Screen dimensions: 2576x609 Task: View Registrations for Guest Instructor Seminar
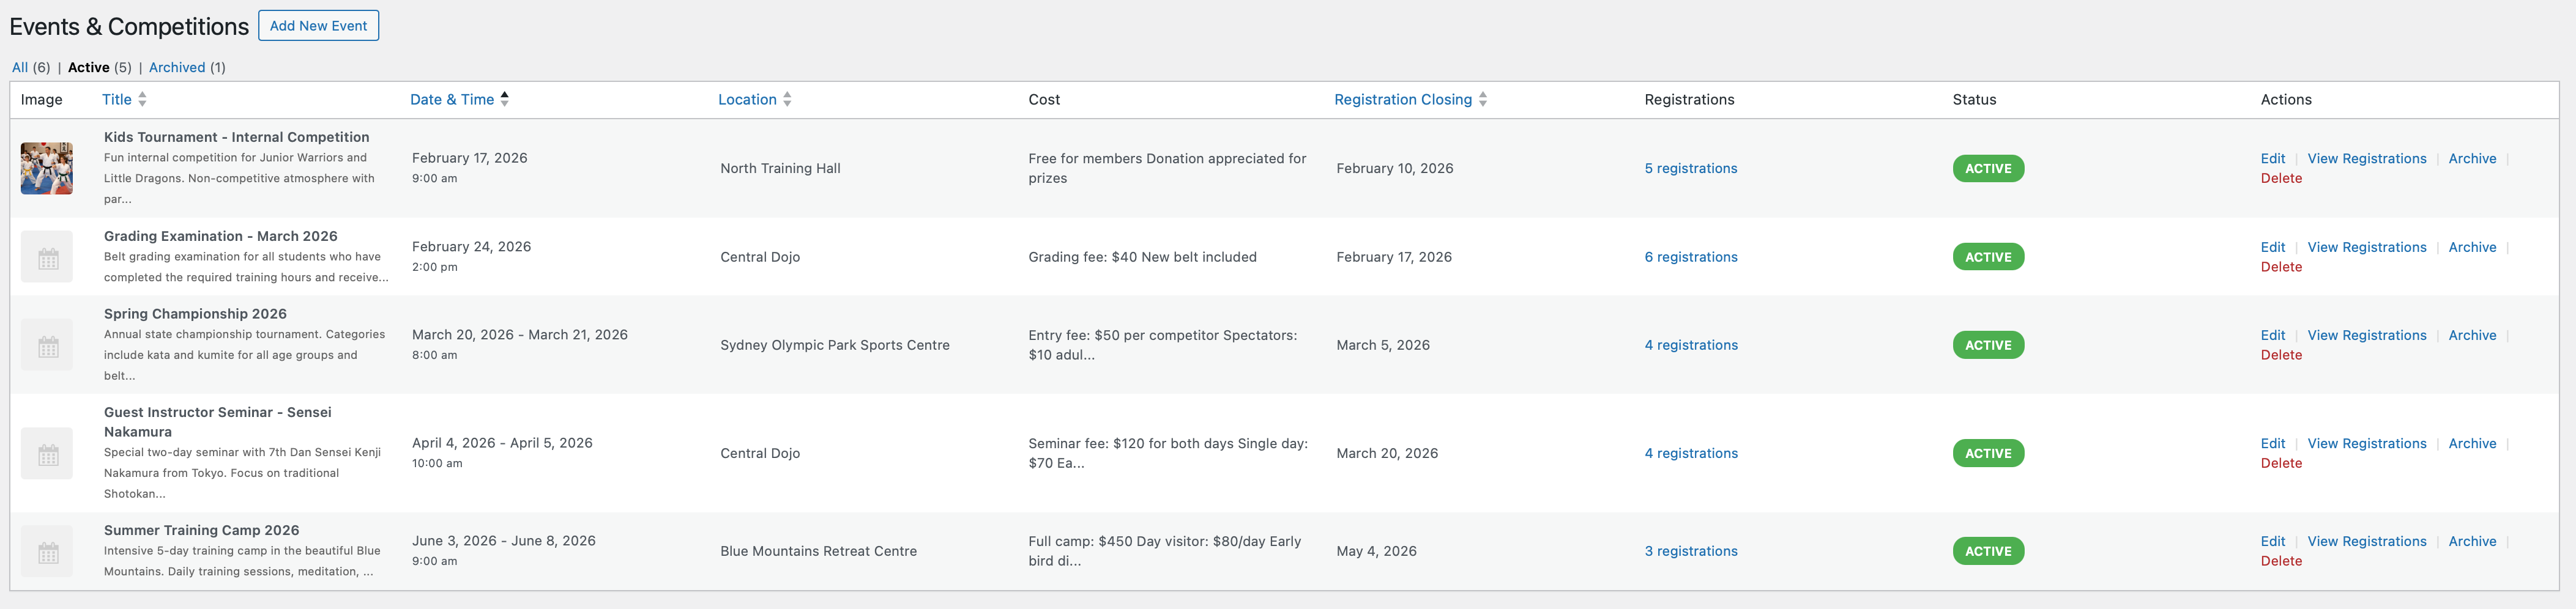coord(2366,443)
